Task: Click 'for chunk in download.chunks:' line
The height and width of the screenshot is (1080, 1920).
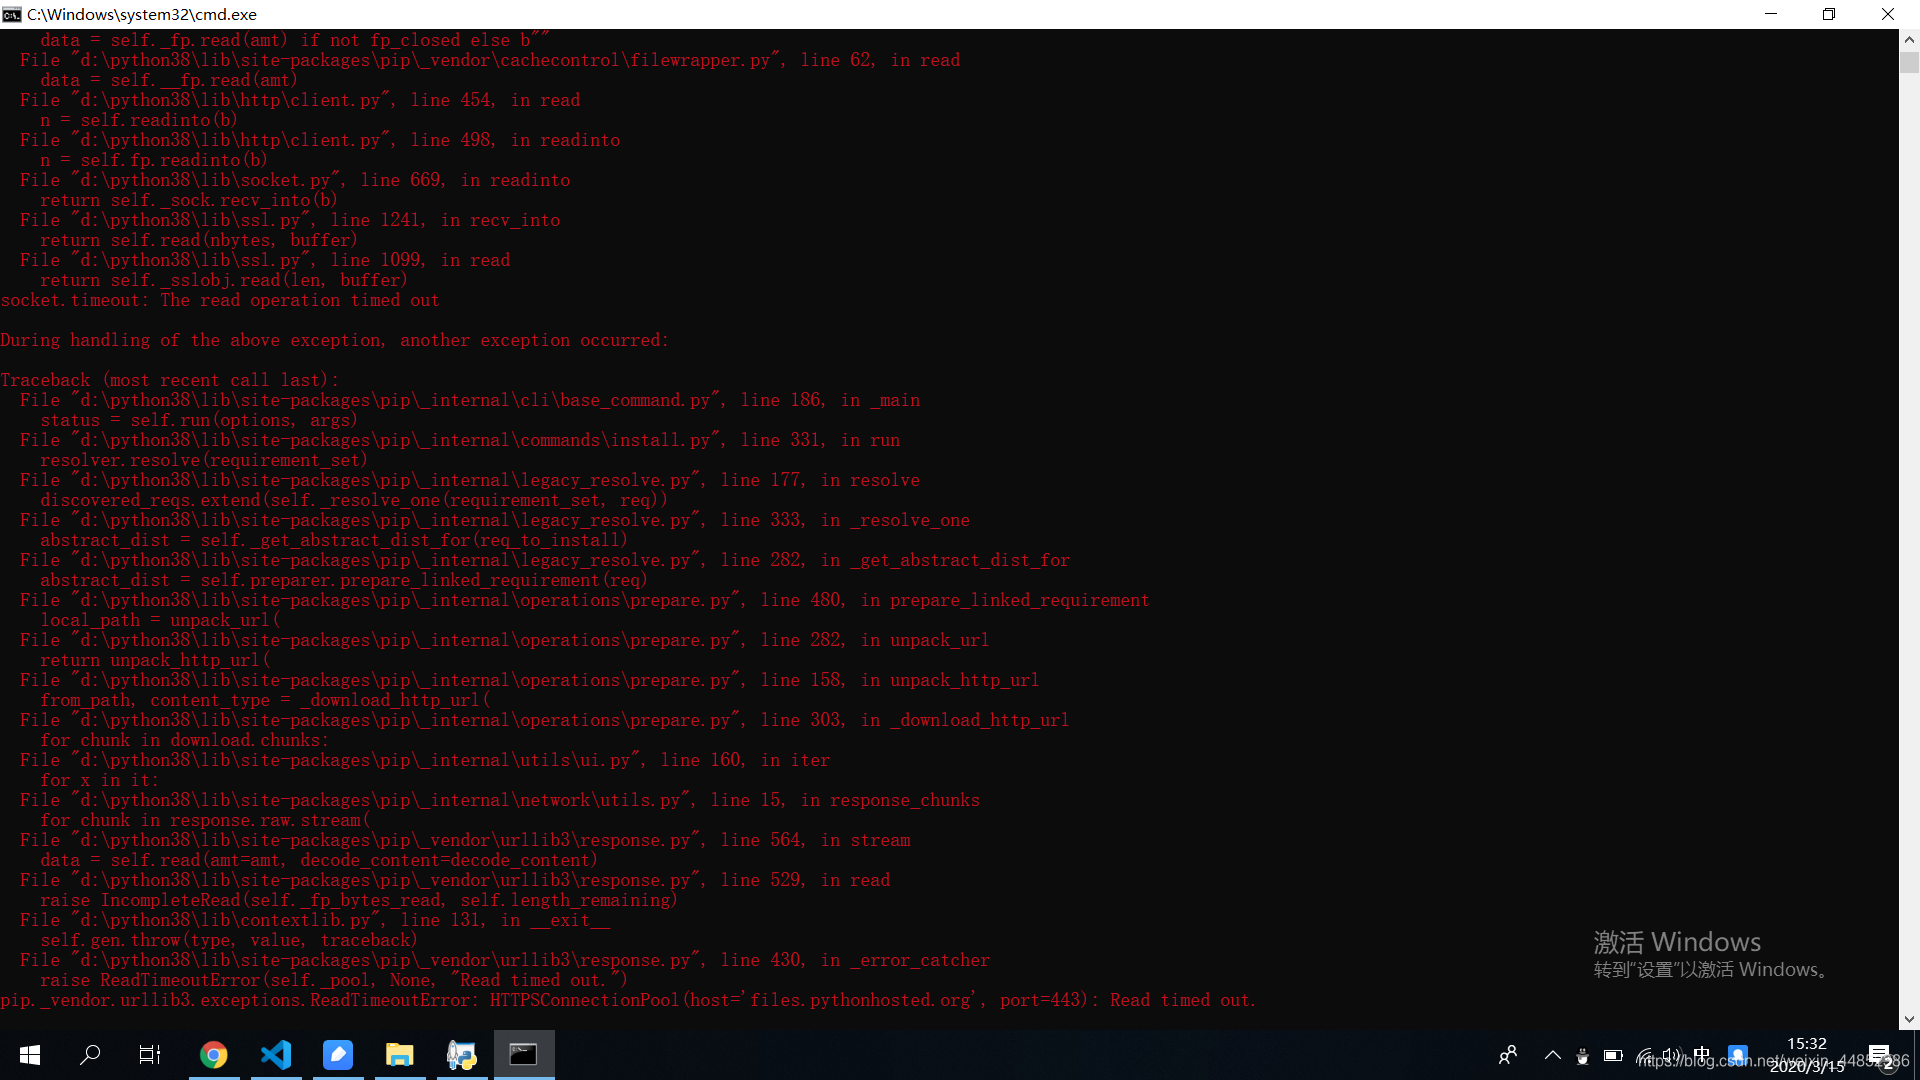Action: (185, 740)
